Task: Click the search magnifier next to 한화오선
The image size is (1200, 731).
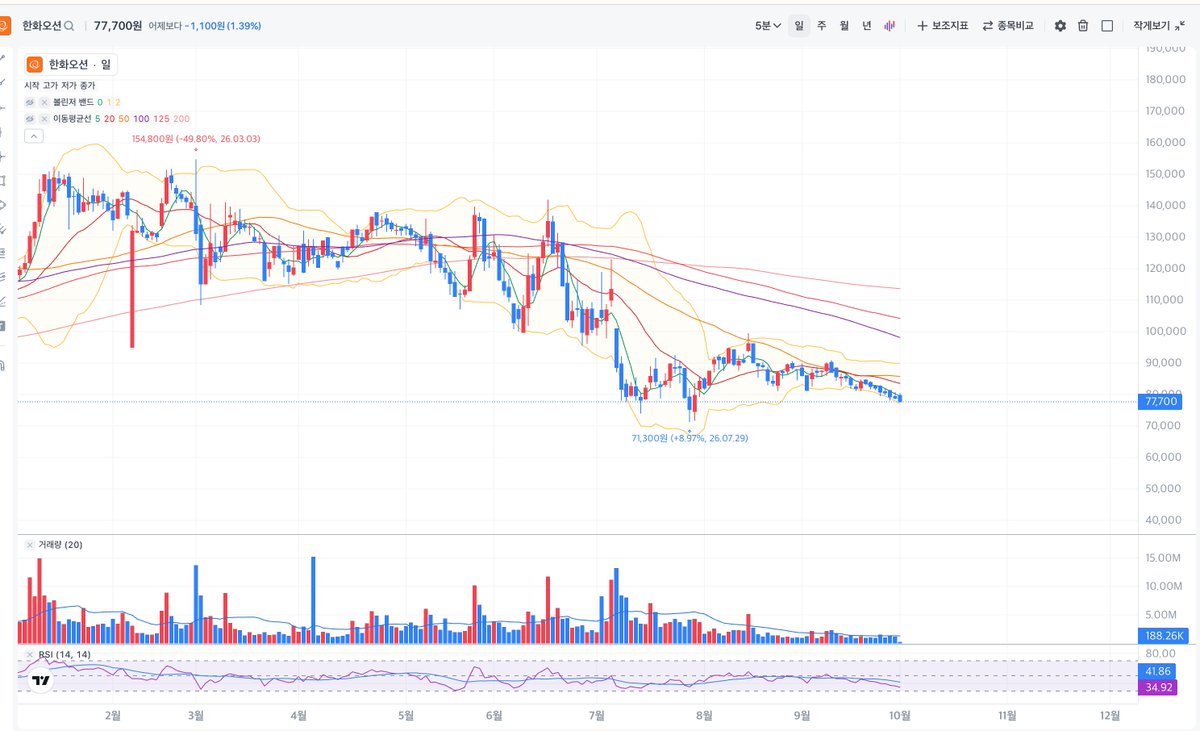Action: (69, 25)
